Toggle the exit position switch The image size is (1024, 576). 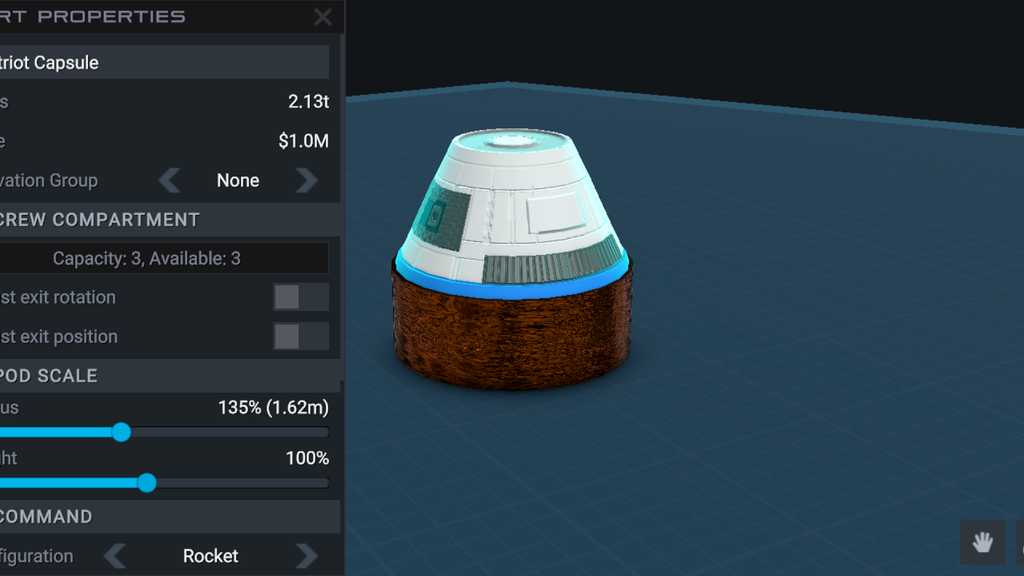pos(301,336)
